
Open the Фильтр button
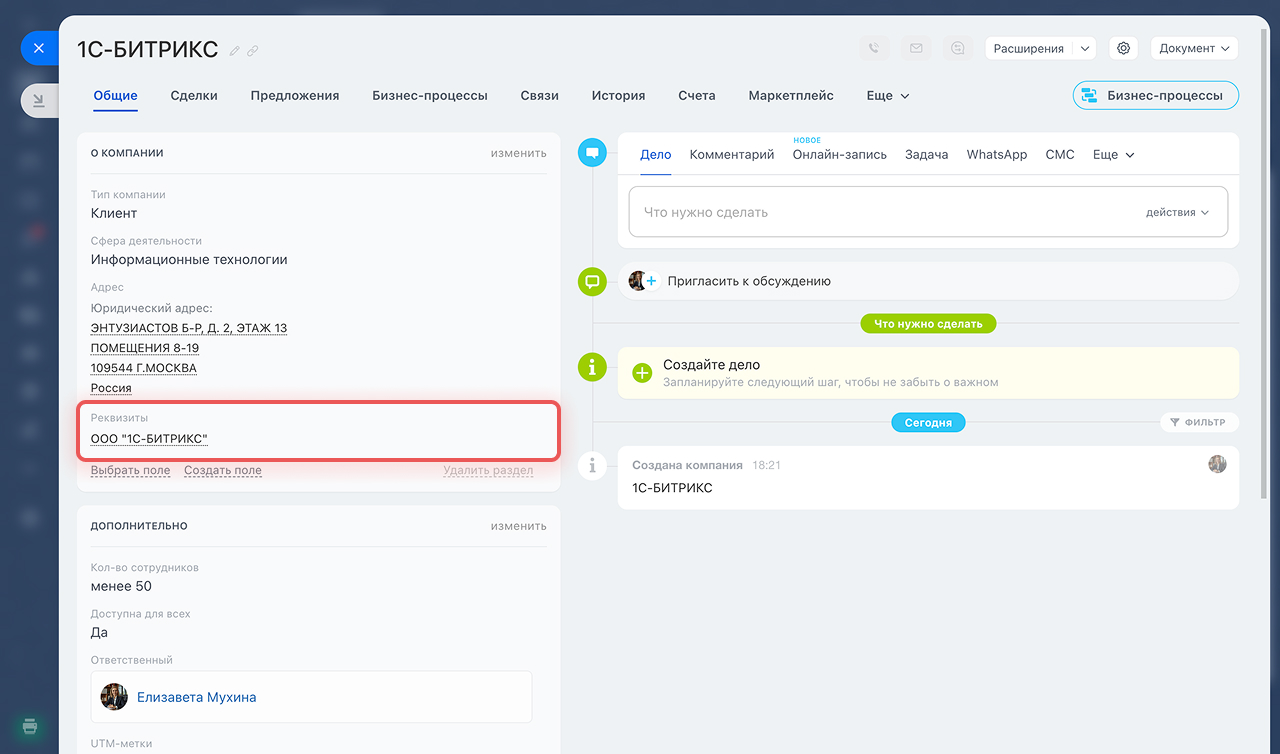pyautogui.click(x=1199, y=423)
